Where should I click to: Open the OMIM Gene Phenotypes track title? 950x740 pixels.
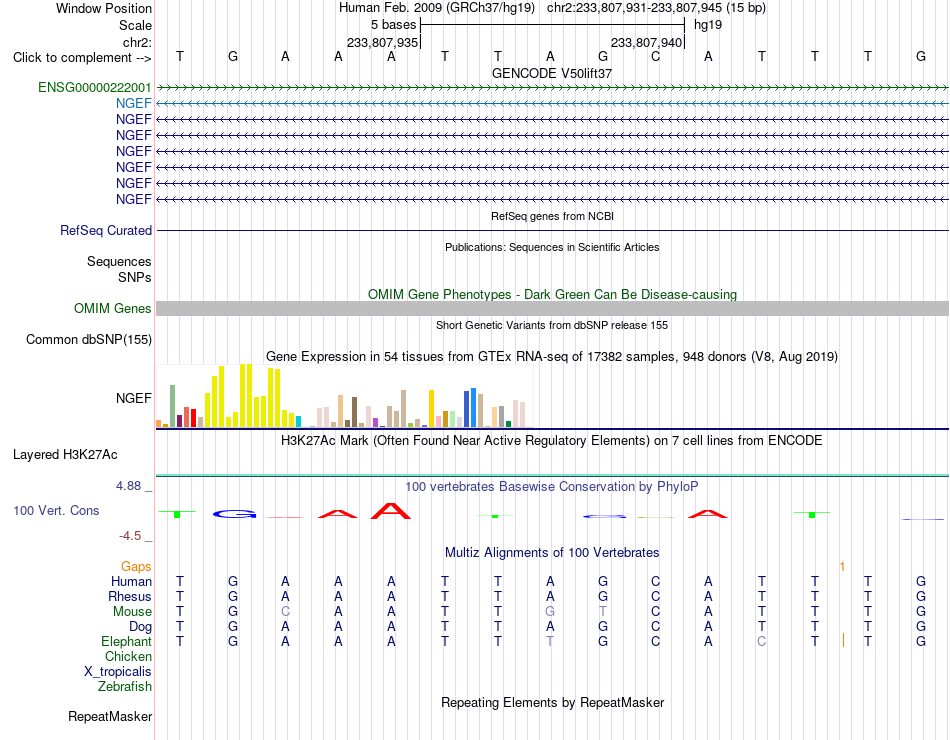coord(552,294)
